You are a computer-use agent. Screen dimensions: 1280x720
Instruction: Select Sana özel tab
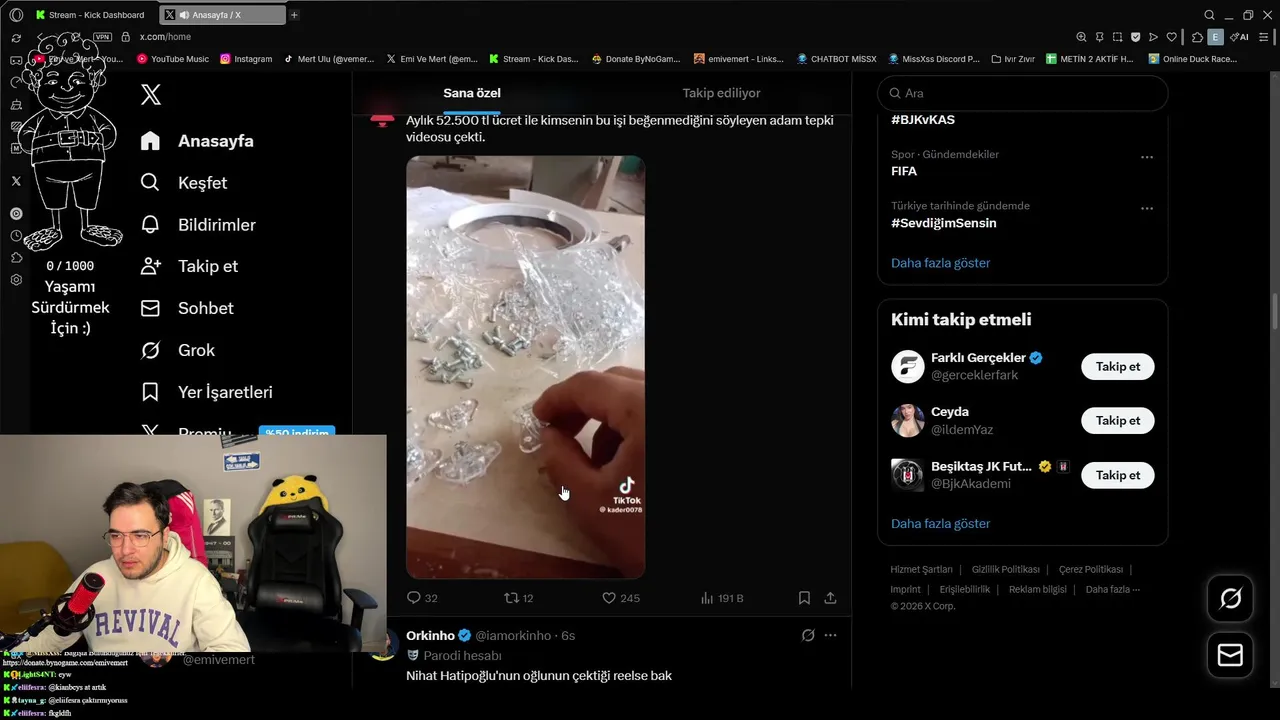pos(472,93)
